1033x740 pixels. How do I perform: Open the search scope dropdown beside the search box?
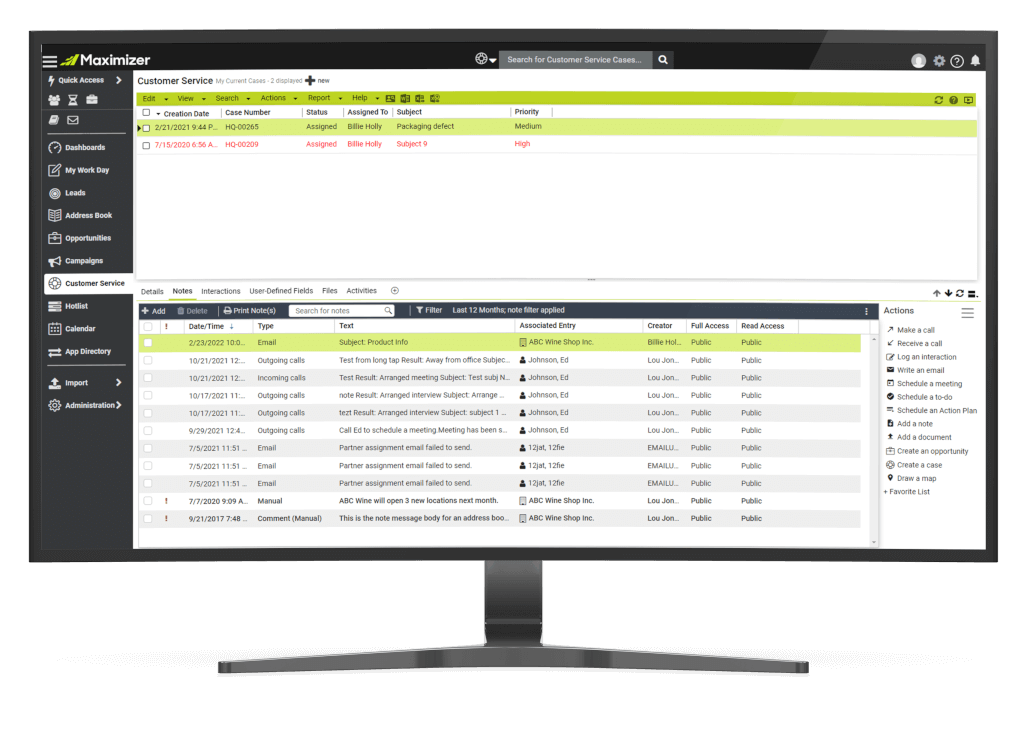coord(486,59)
